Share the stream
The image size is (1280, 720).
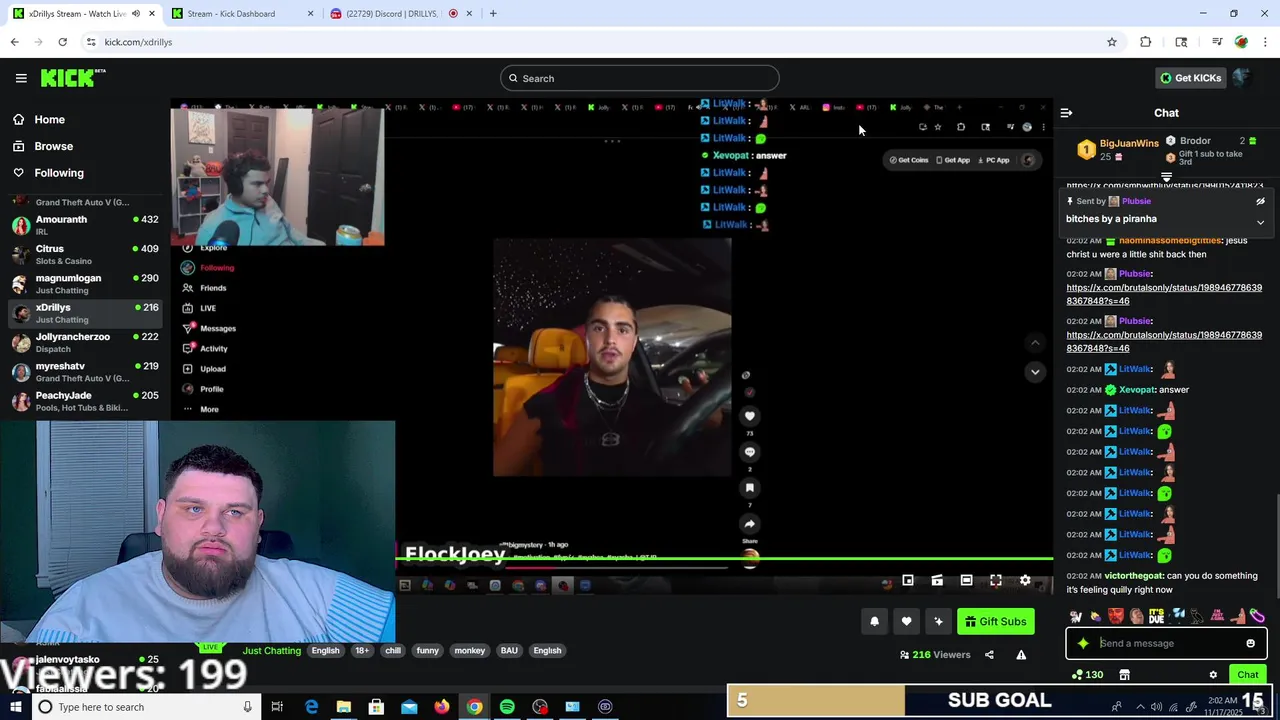[x=989, y=655]
